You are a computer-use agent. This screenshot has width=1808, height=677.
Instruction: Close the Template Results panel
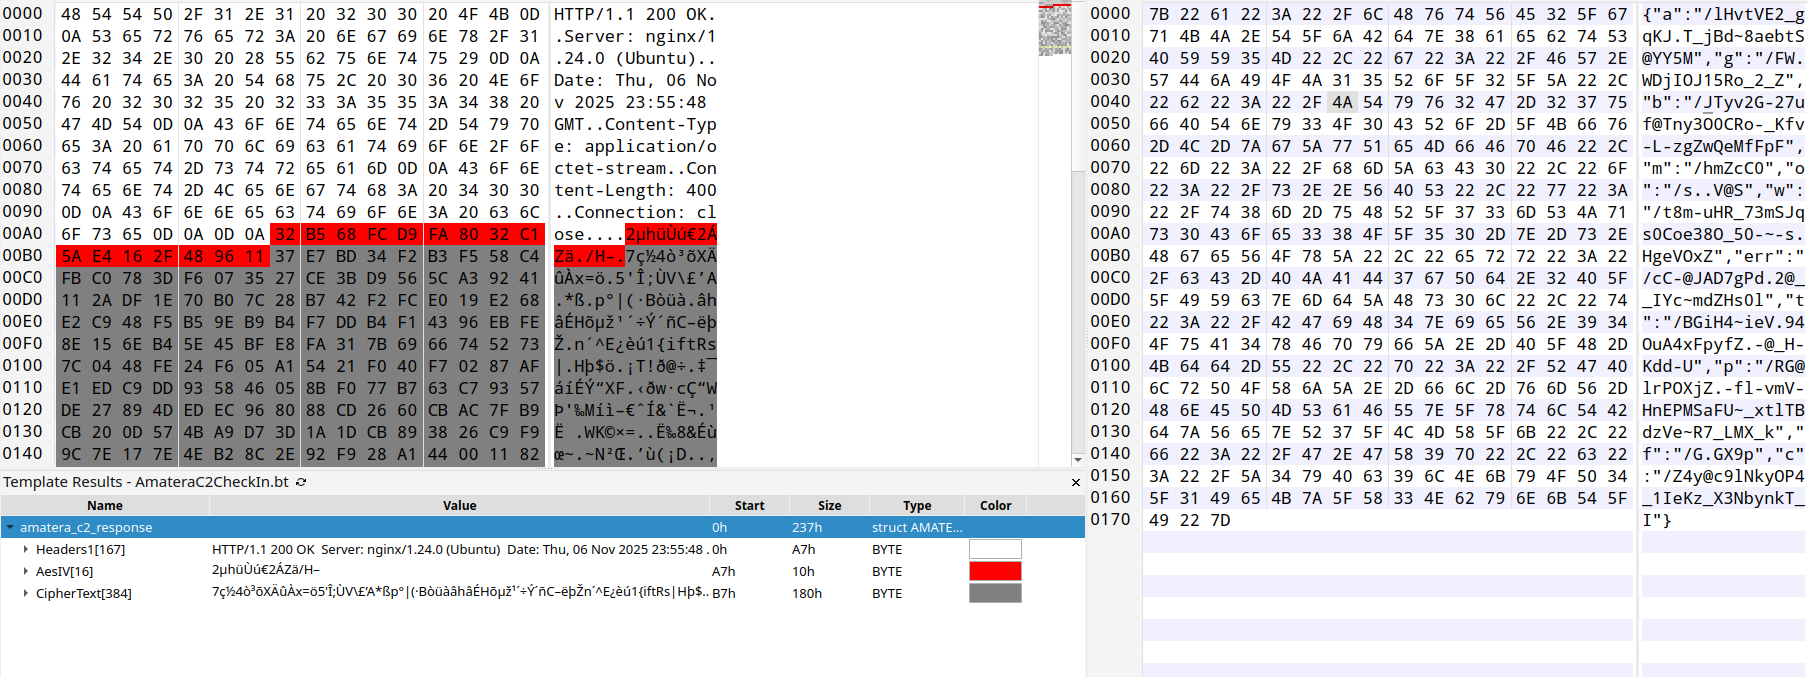point(1076,482)
